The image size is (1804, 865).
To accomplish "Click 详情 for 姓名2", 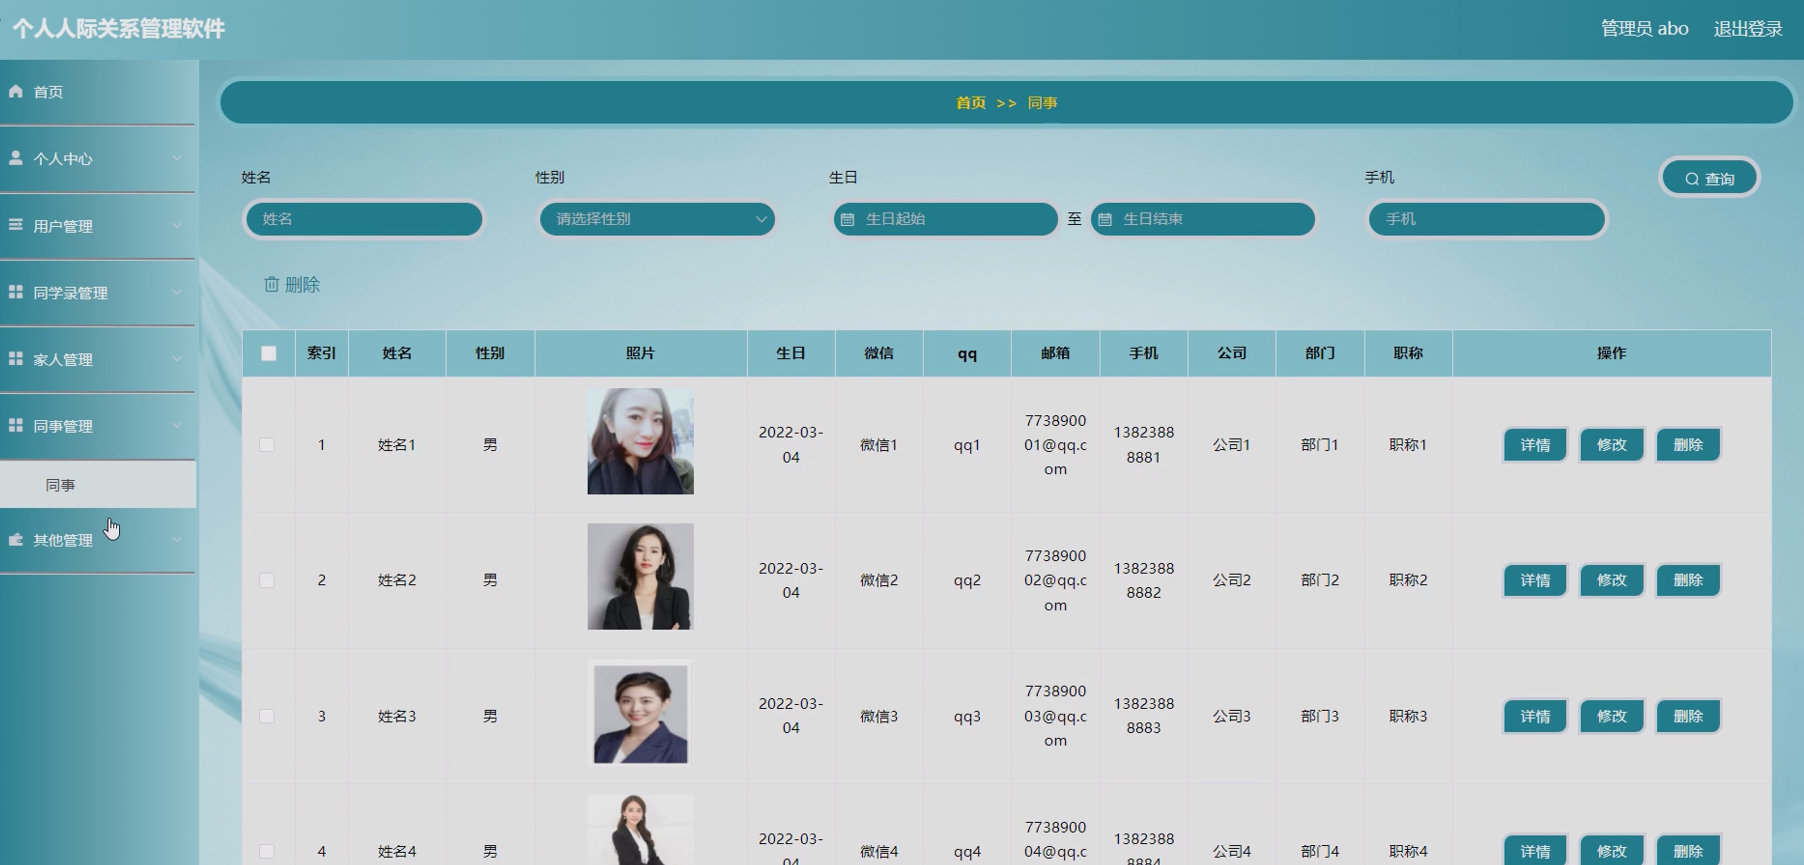I will click(1535, 580).
